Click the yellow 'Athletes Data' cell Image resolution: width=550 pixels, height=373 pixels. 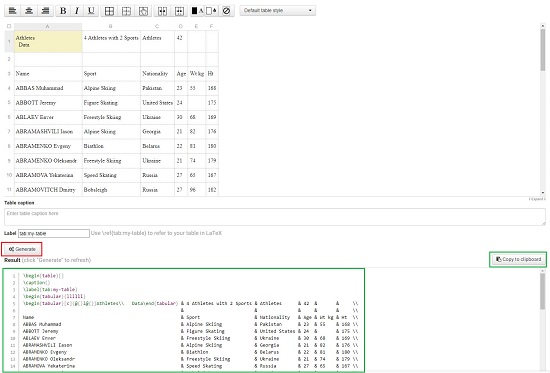[x=48, y=41]
